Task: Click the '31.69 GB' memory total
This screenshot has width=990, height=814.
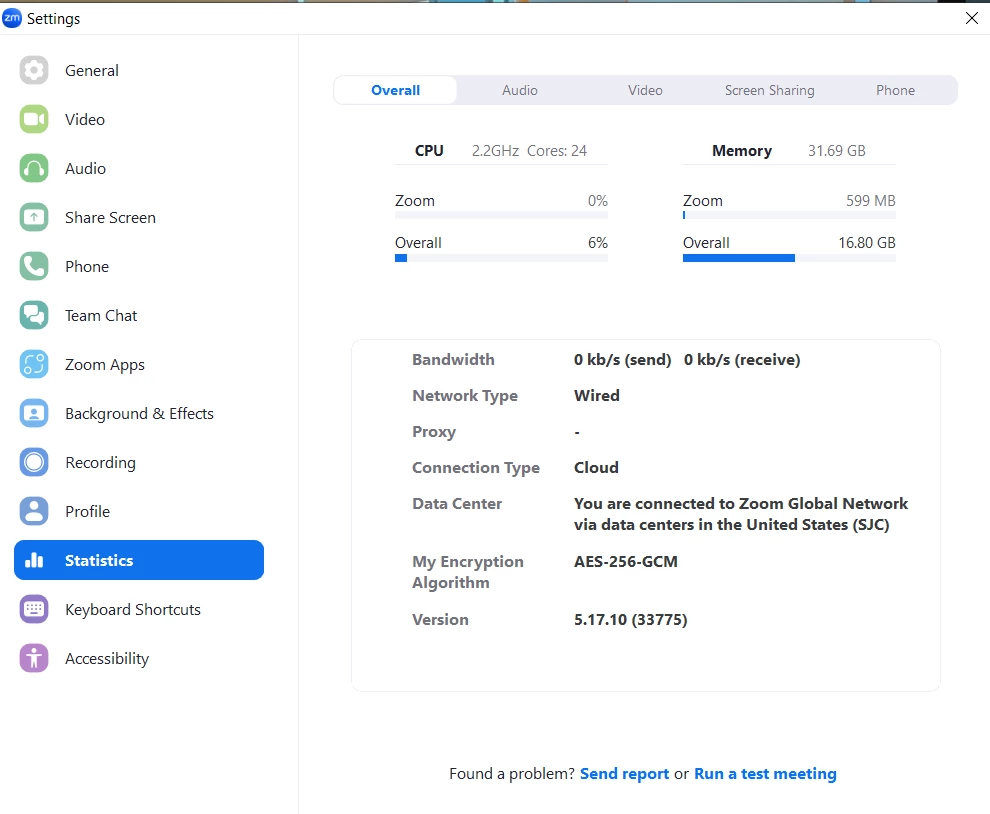Action: pos(837,151)
